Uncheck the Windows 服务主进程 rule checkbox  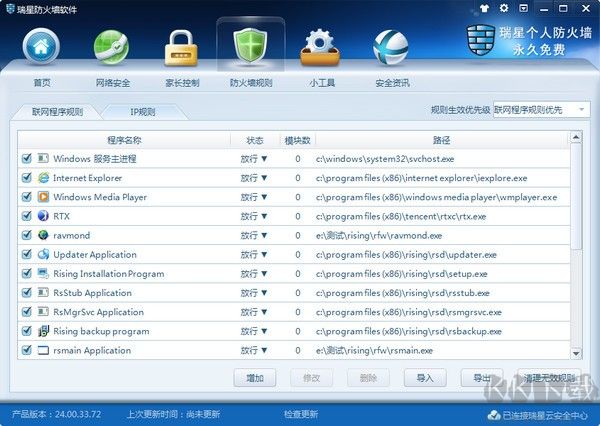[x=26, y=158]
